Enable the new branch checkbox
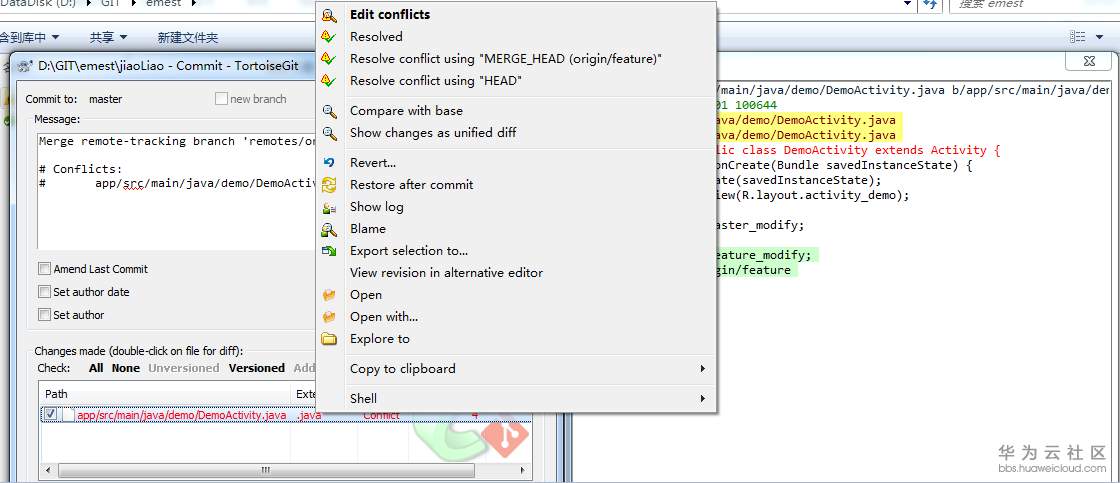 (x=221, y=99)
